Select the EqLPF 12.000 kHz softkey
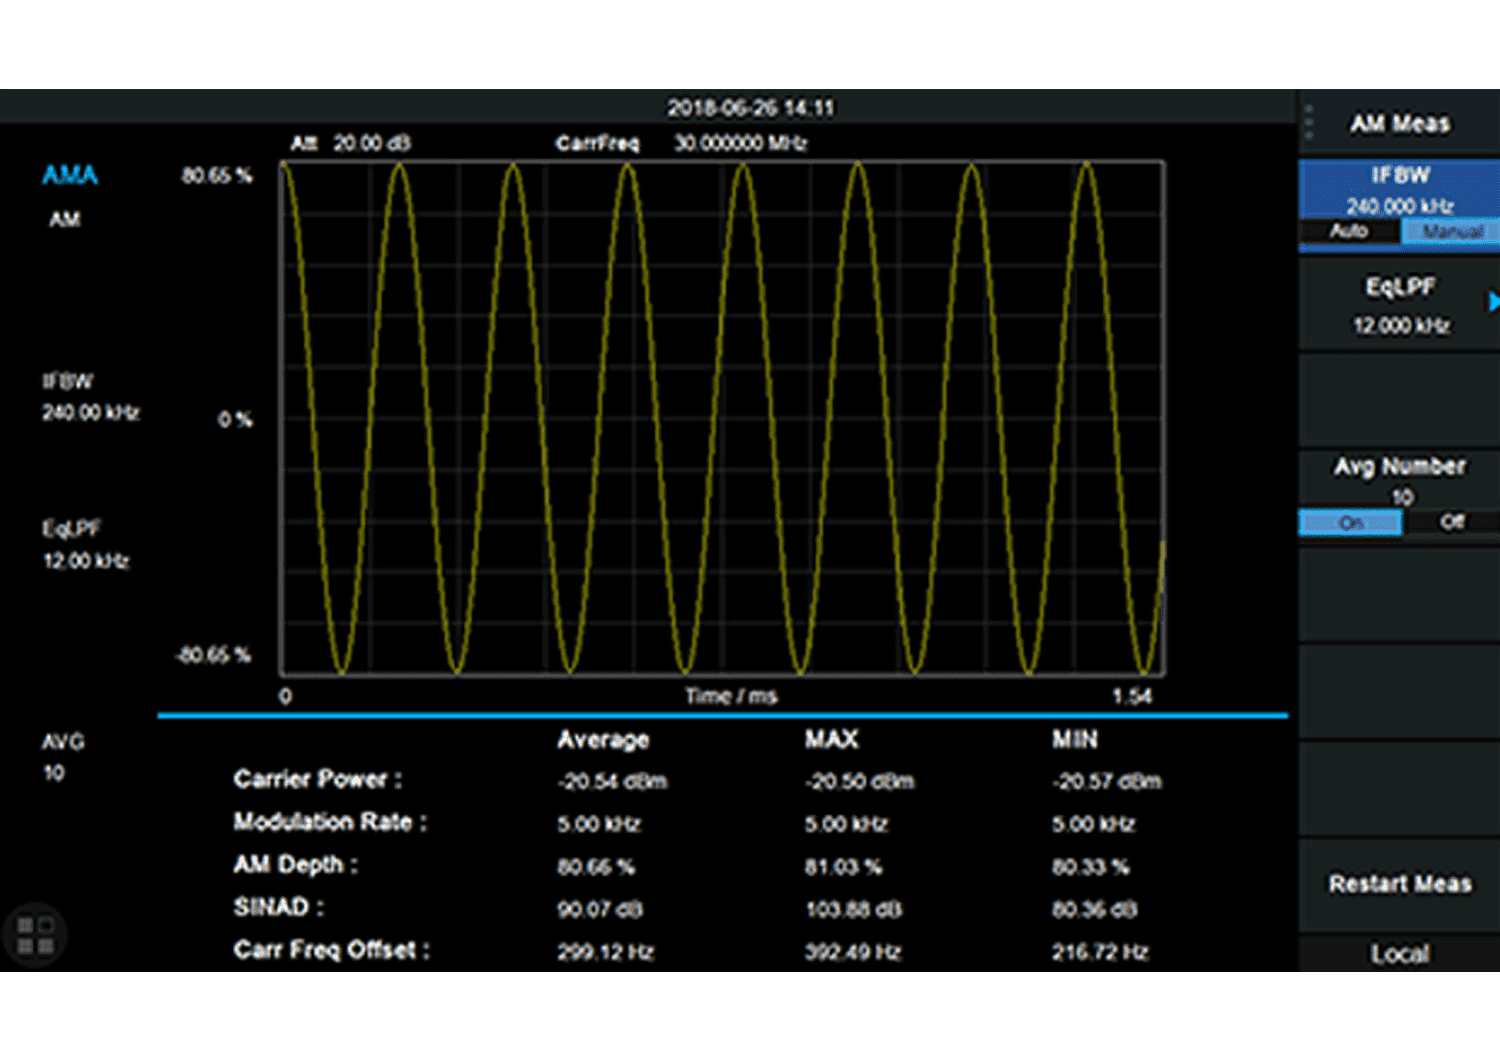 tap(1399, 305)
